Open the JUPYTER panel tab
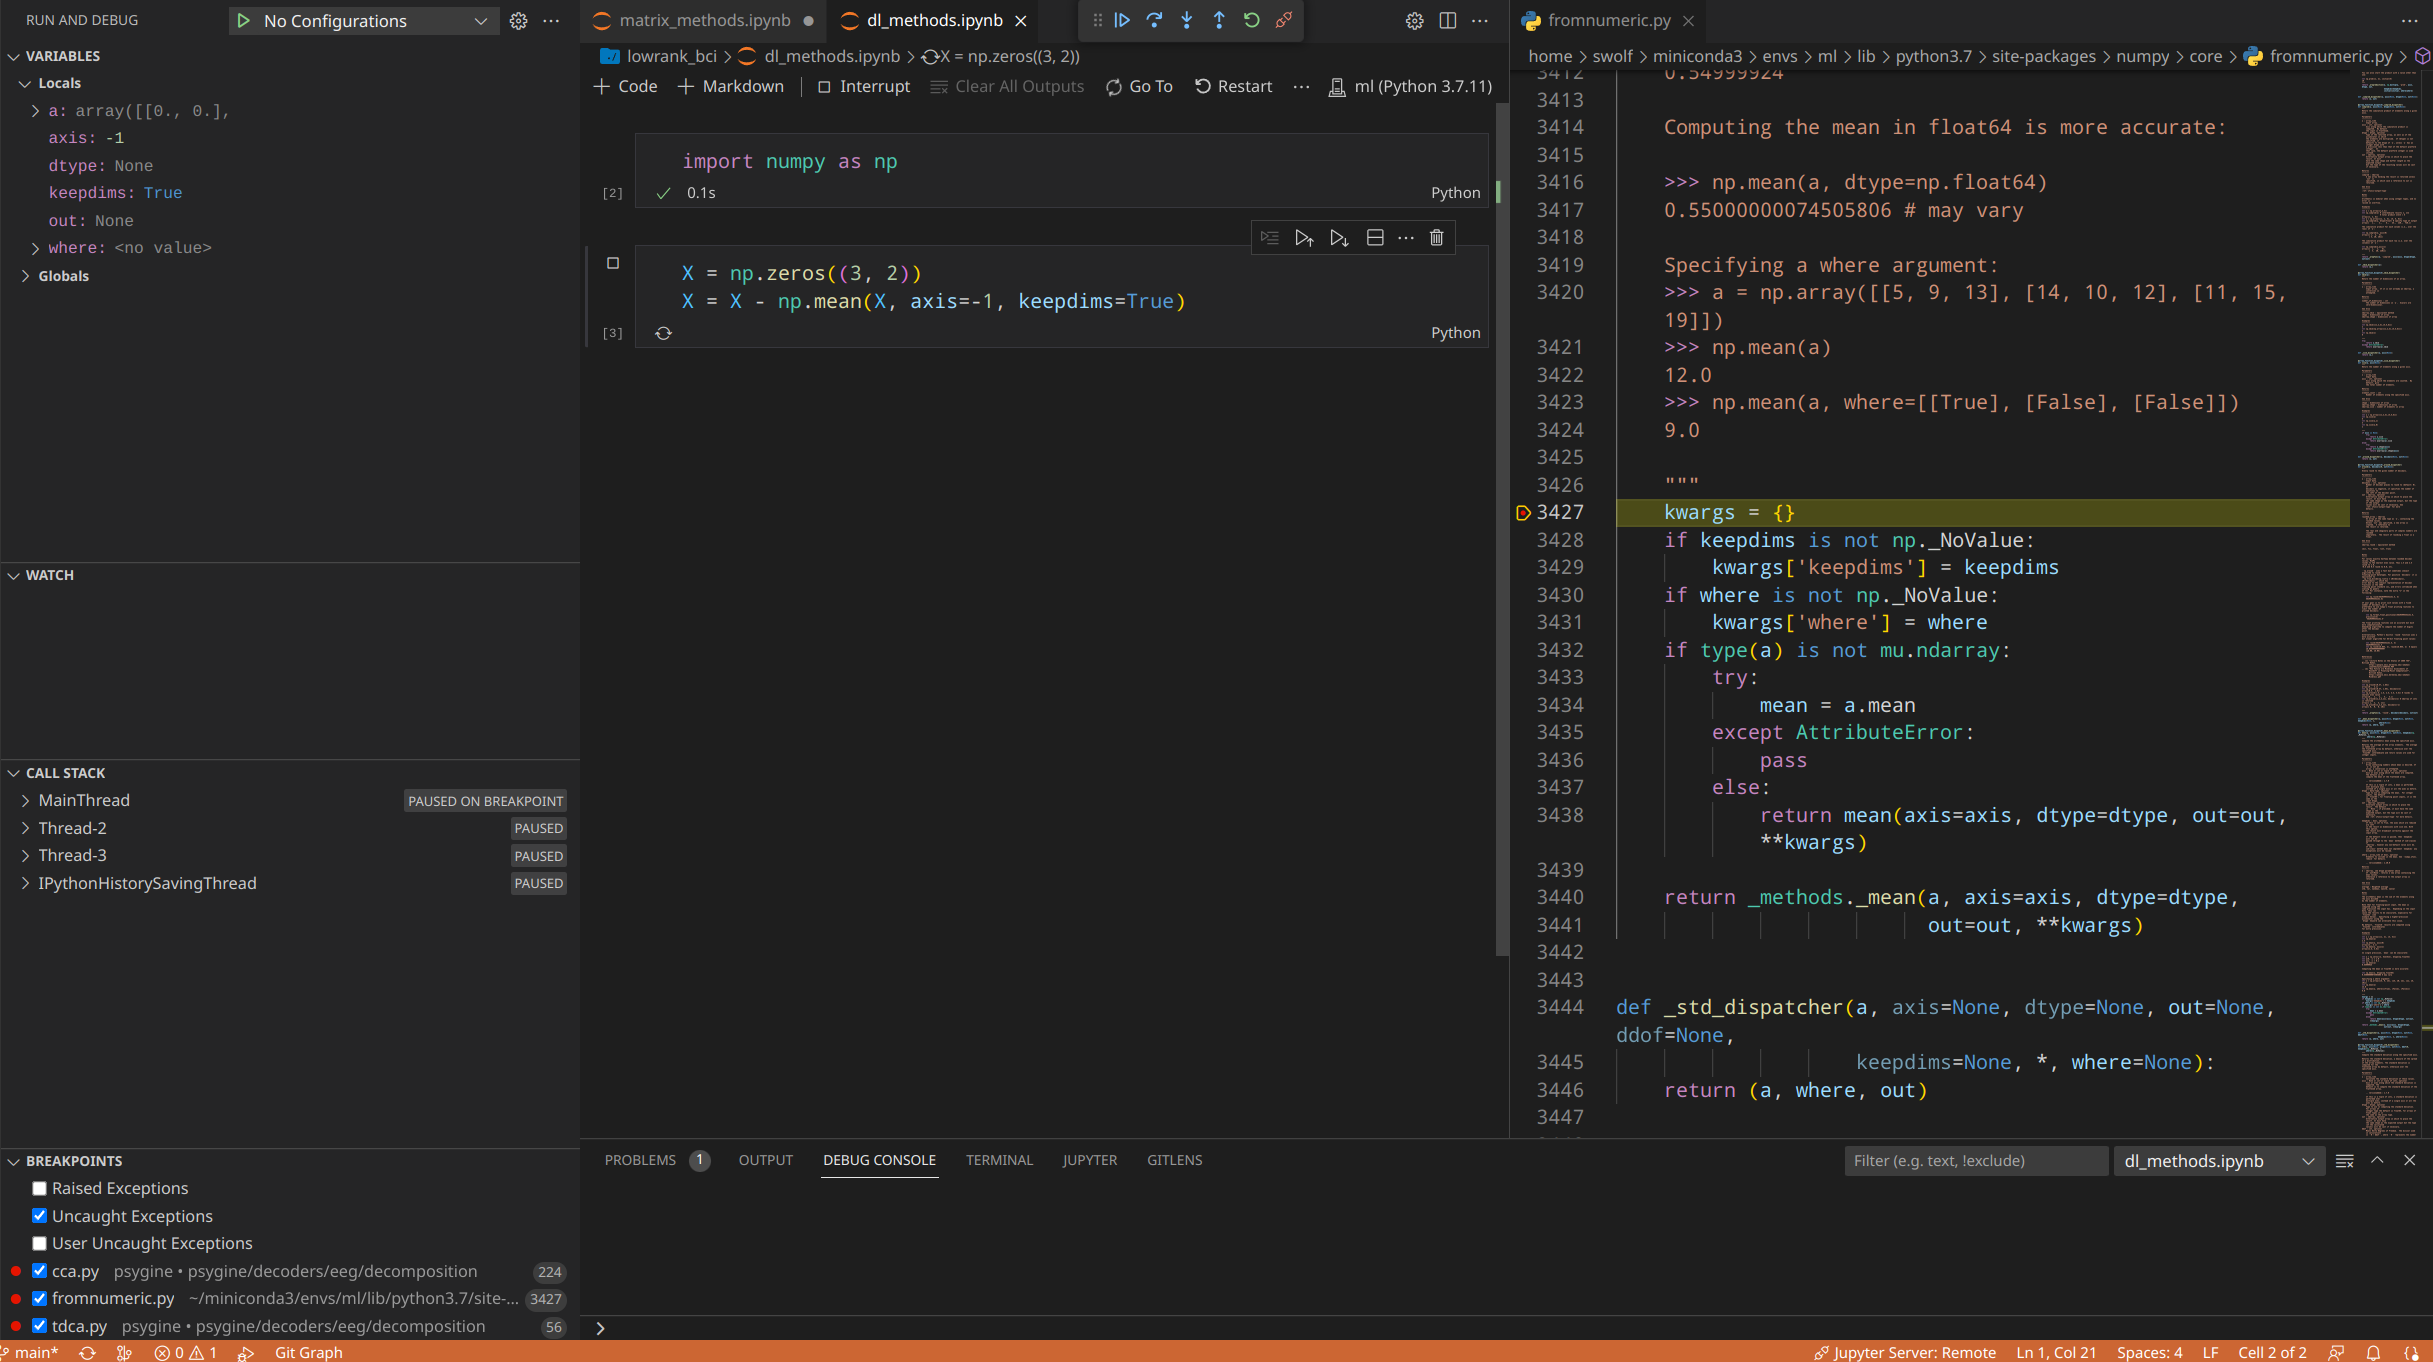This screenshot has height=1362, width=2433. click(x=1089, y=1160)
